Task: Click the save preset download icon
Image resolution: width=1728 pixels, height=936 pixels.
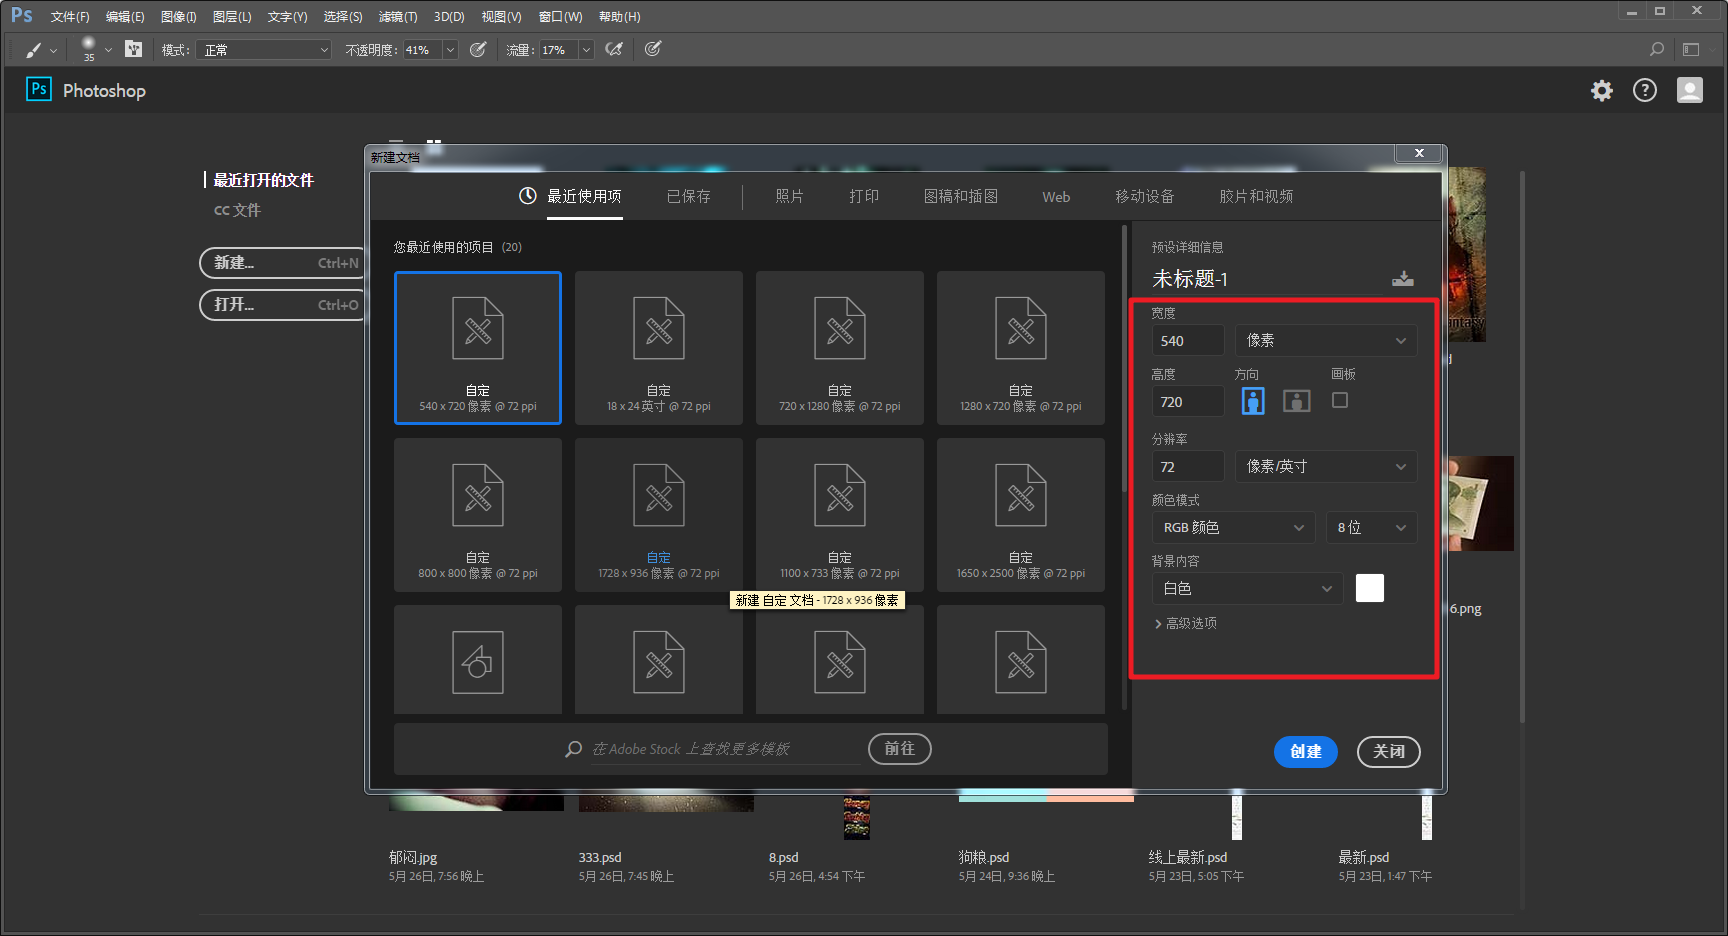Action: click(x=1403, y=279)
